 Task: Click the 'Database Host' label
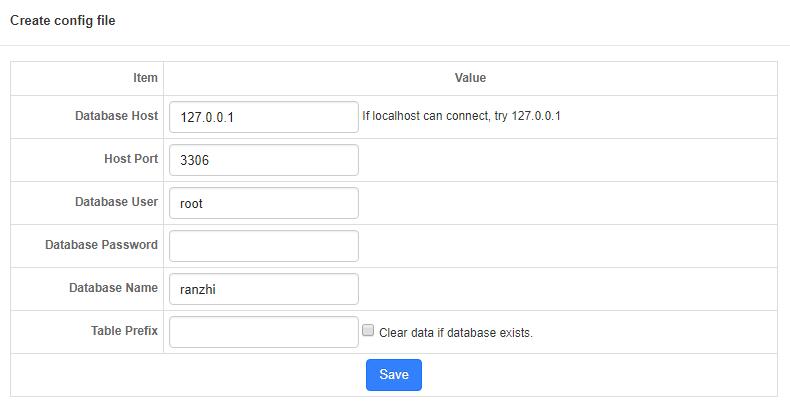pos(116,116)
